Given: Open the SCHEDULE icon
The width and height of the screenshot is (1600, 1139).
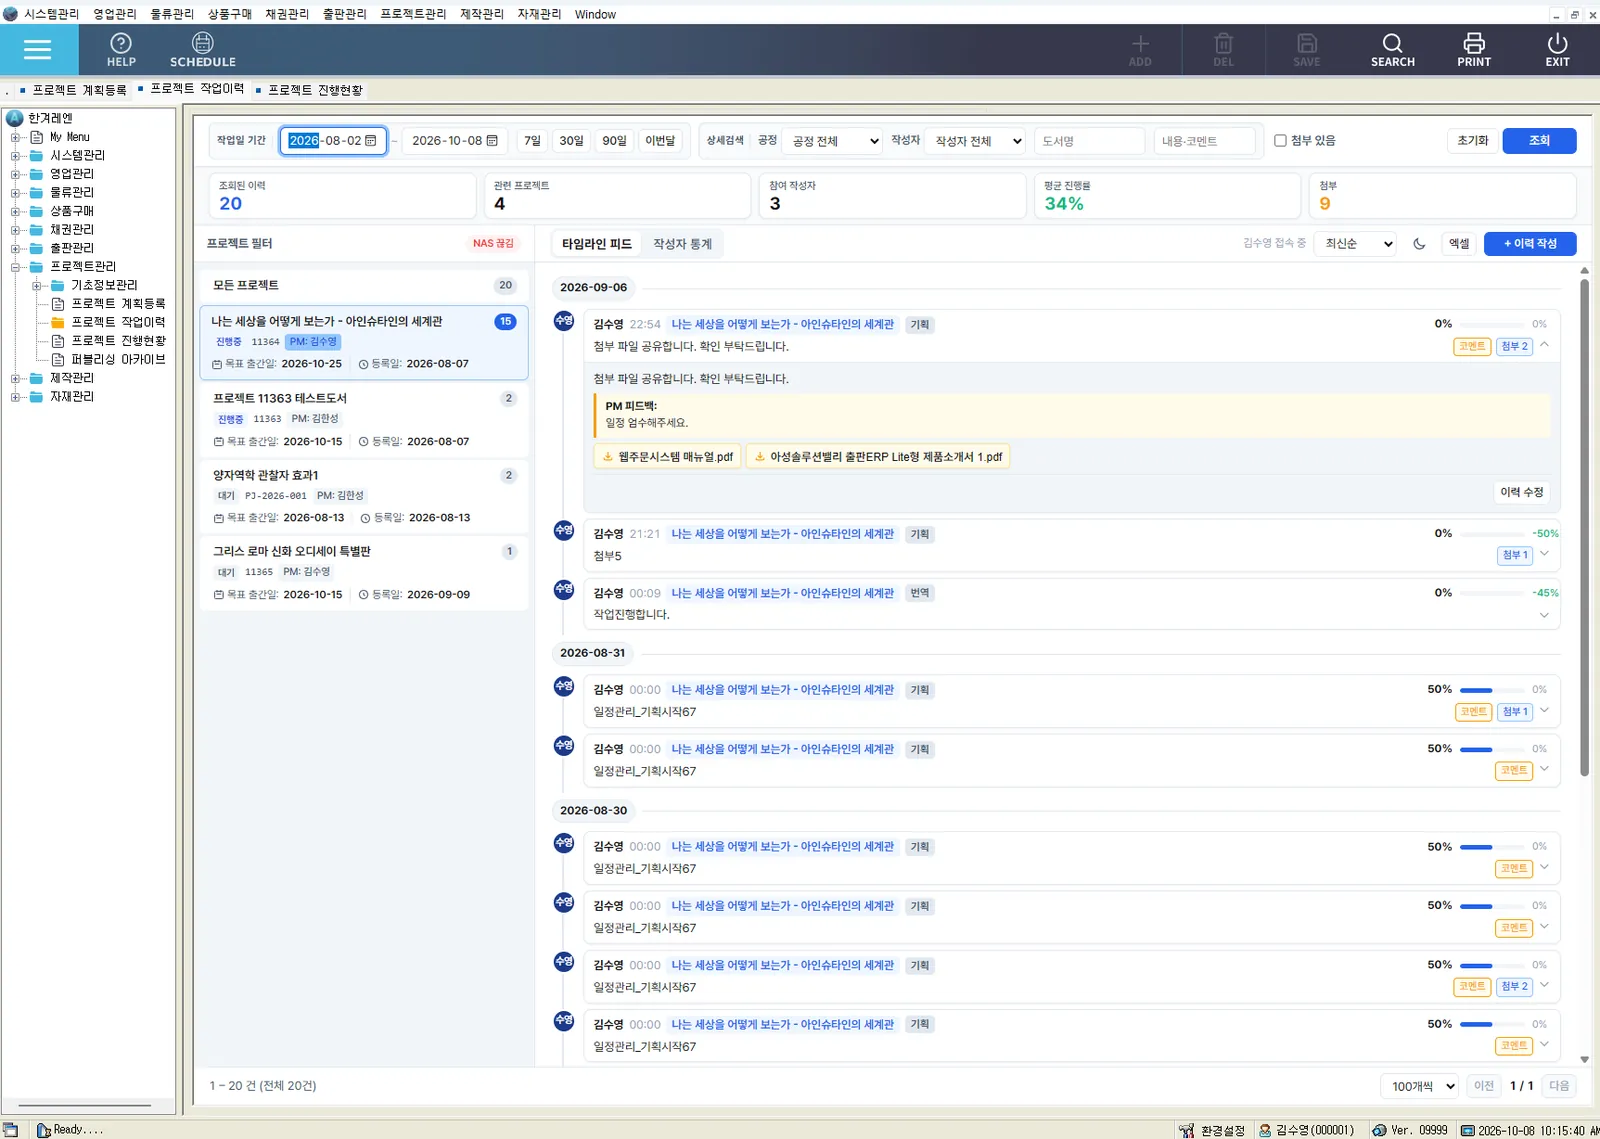Looking at the screenshot, I should (202, 50).
